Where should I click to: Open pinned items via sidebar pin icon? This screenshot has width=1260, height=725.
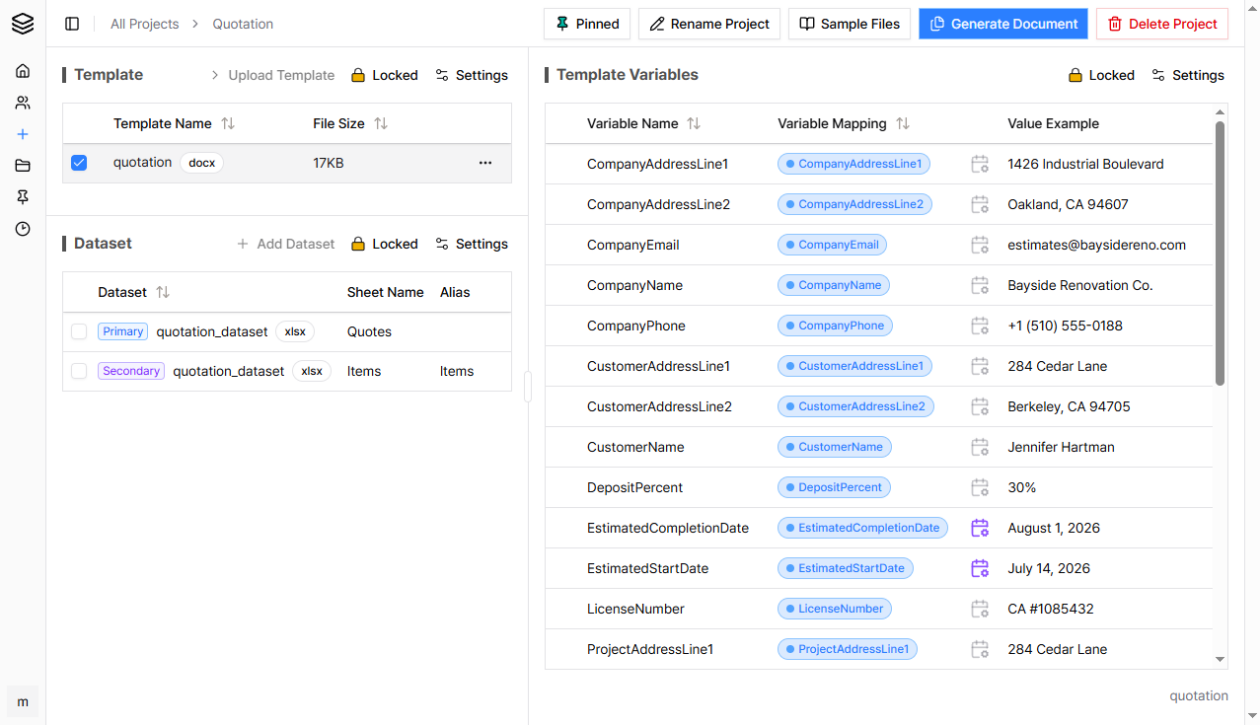[x=23, y=198]
